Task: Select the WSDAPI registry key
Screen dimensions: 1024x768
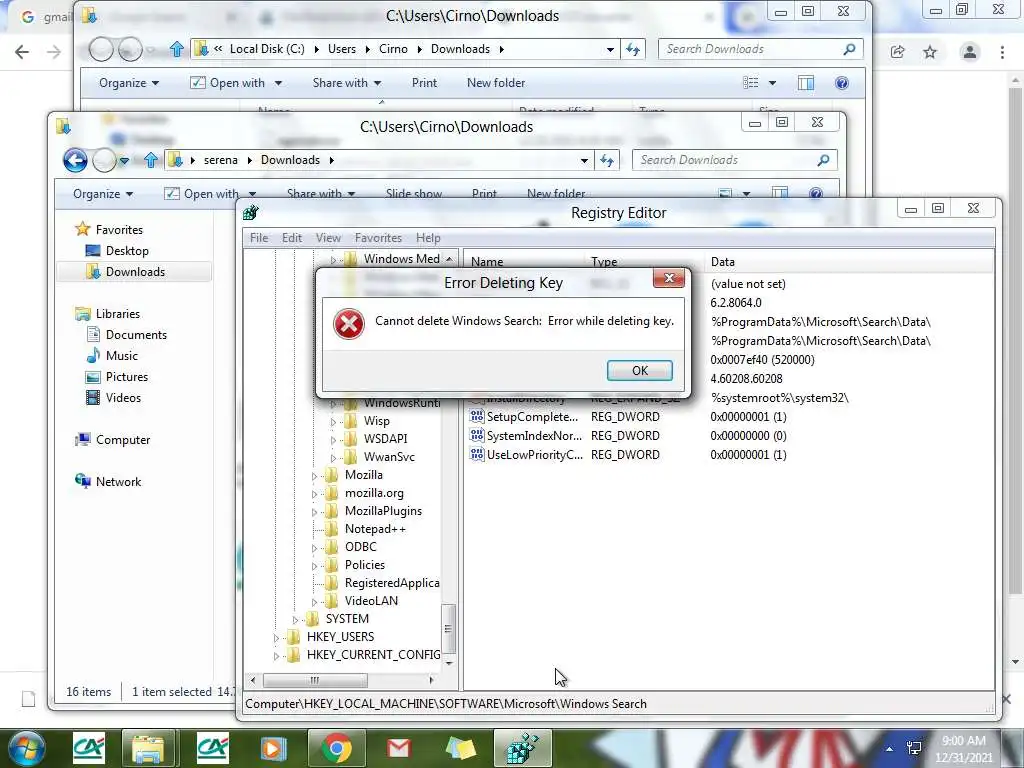Action: click(385, 439)
